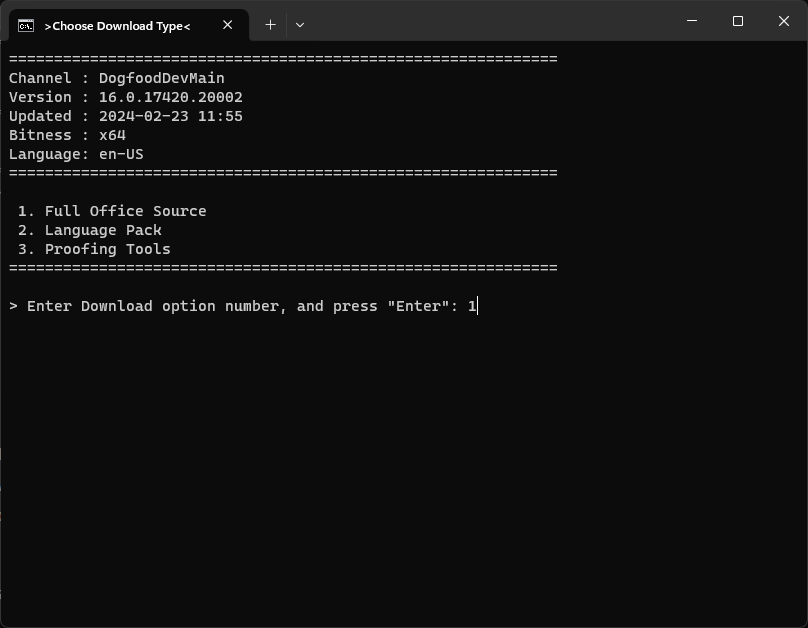This screenshot has height=628, width=808.
Task: Expand the new tab profile dropdown
Action: pos(300,25)
